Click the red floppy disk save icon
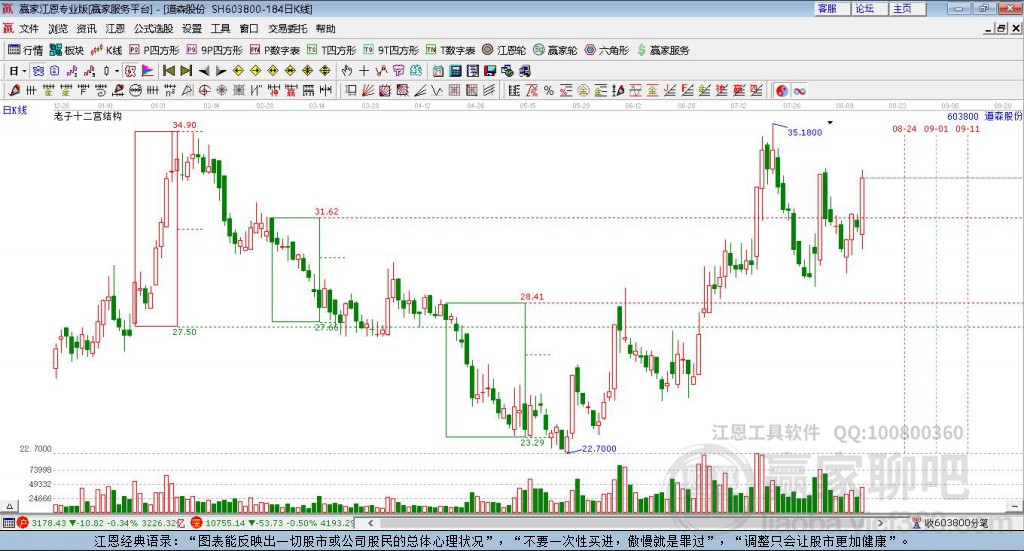 tap(490, 71)
